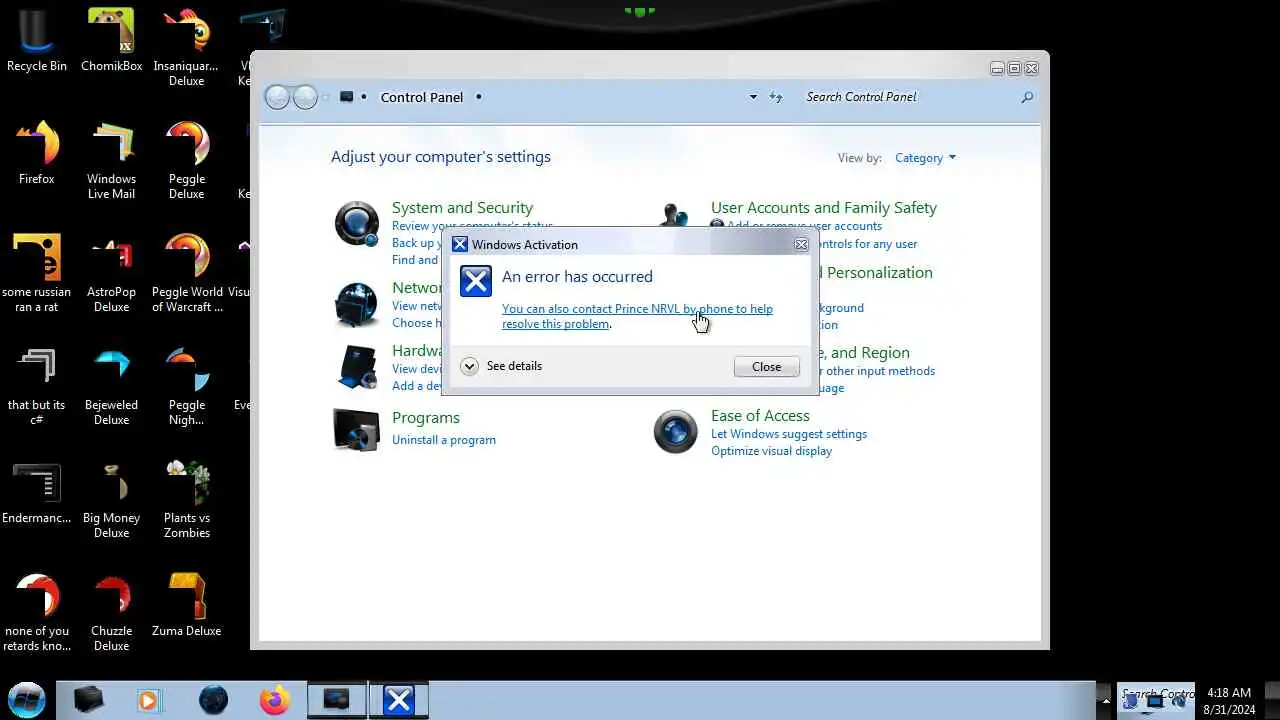Open the Programs category link

coord(426,418)
